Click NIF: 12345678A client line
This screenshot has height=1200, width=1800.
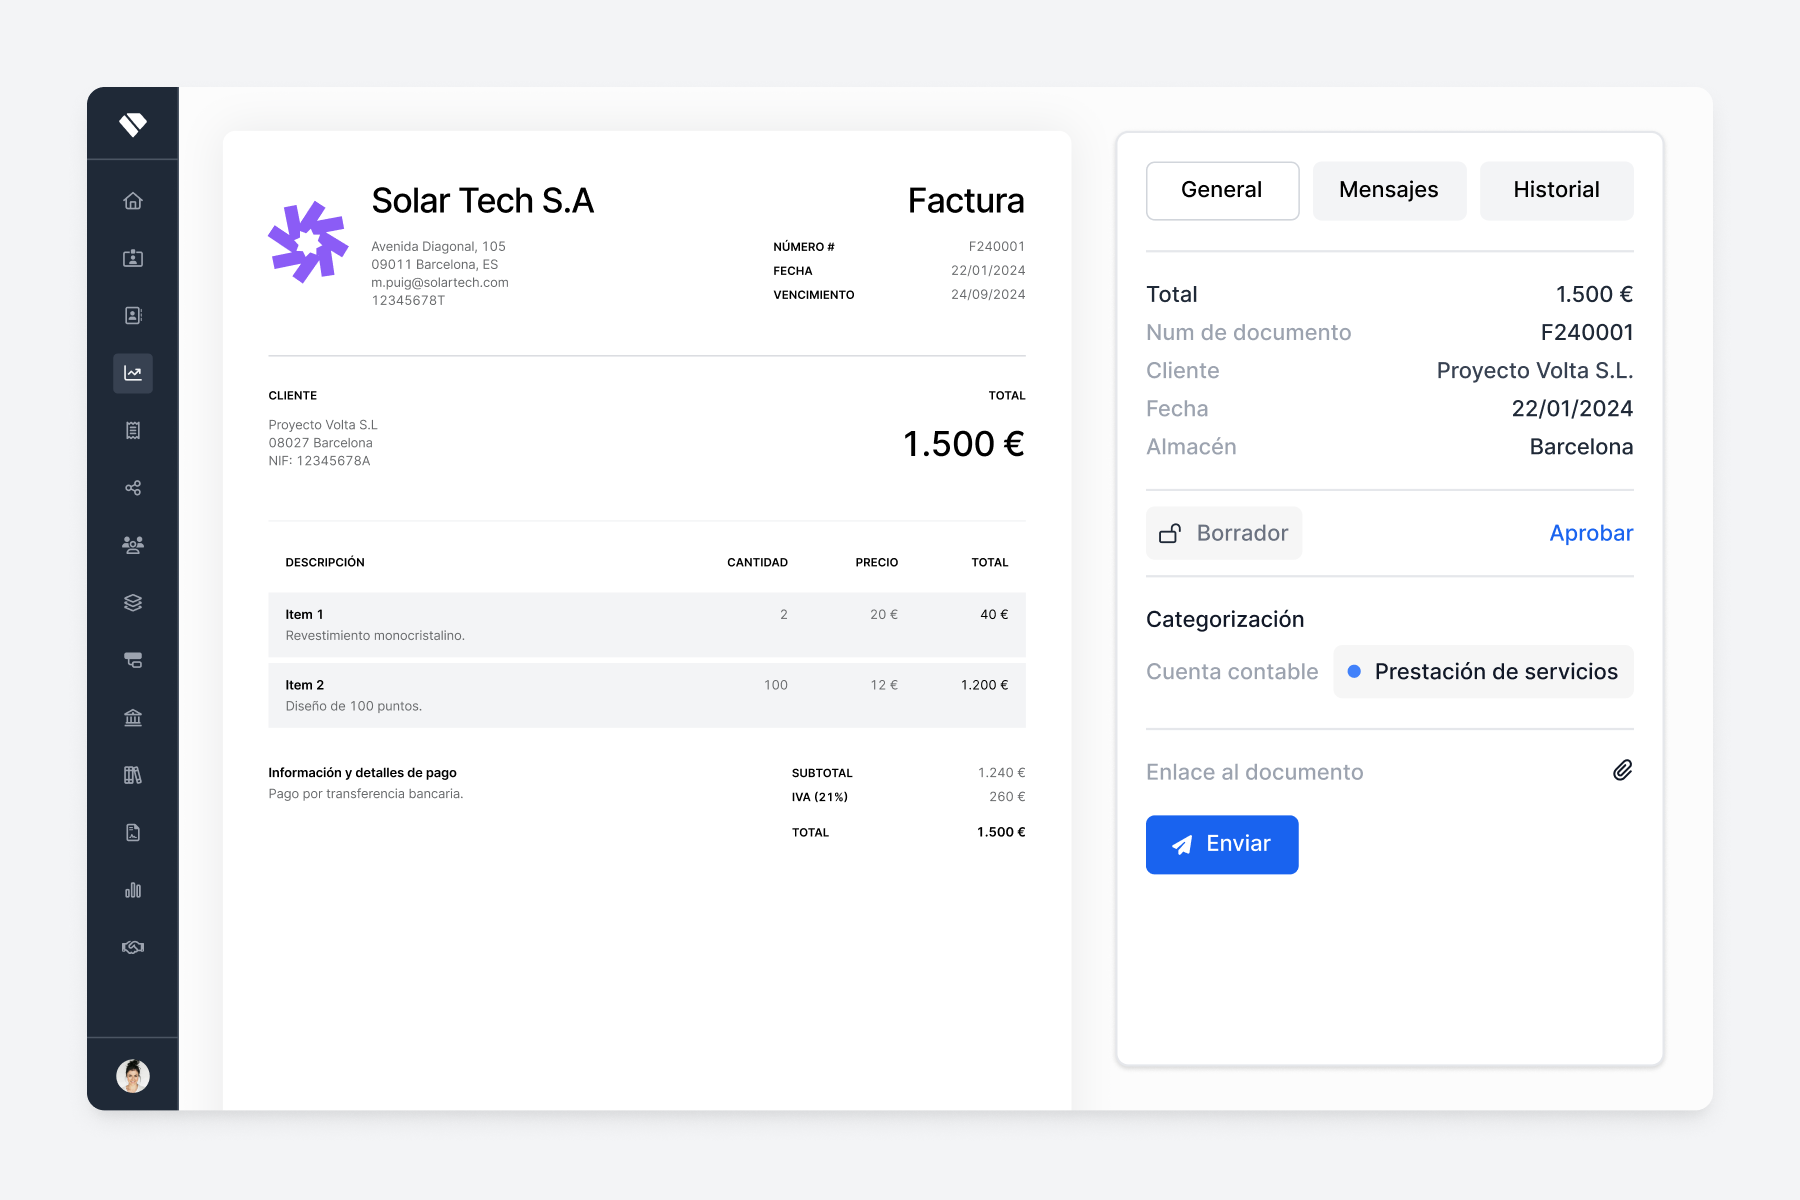[319, 461]
